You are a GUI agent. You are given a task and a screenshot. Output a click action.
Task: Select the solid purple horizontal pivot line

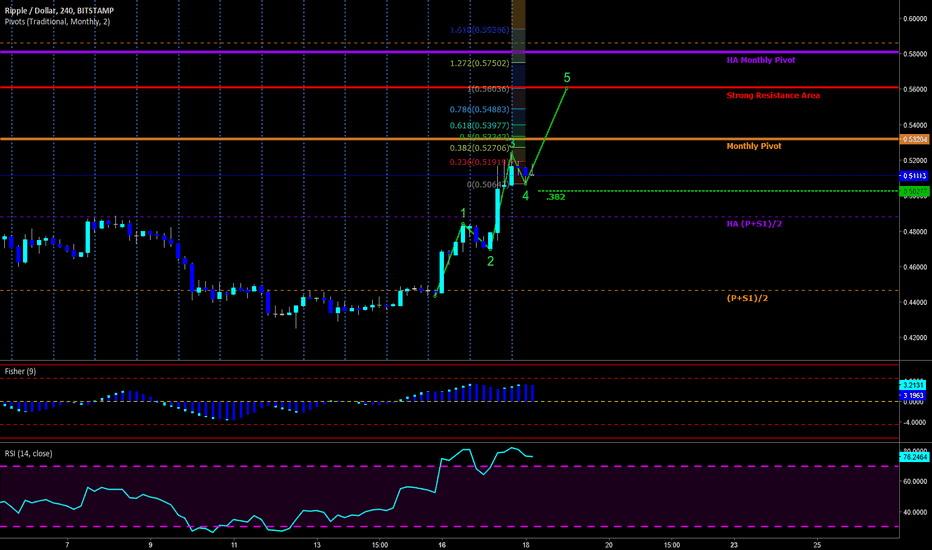[x=449, y=52]
